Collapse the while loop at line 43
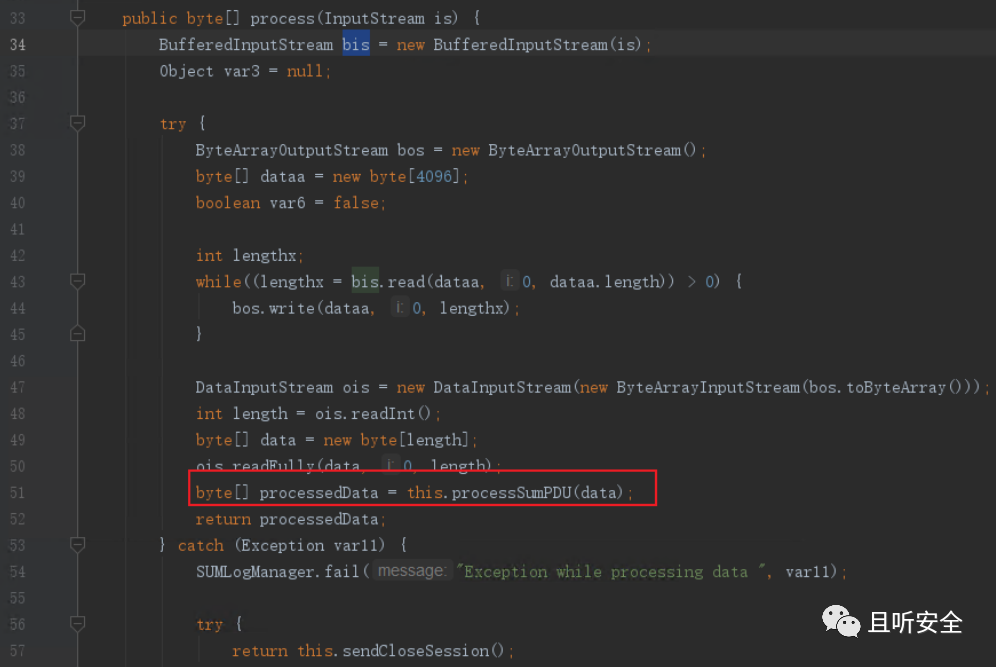 (x=77, y=281)
